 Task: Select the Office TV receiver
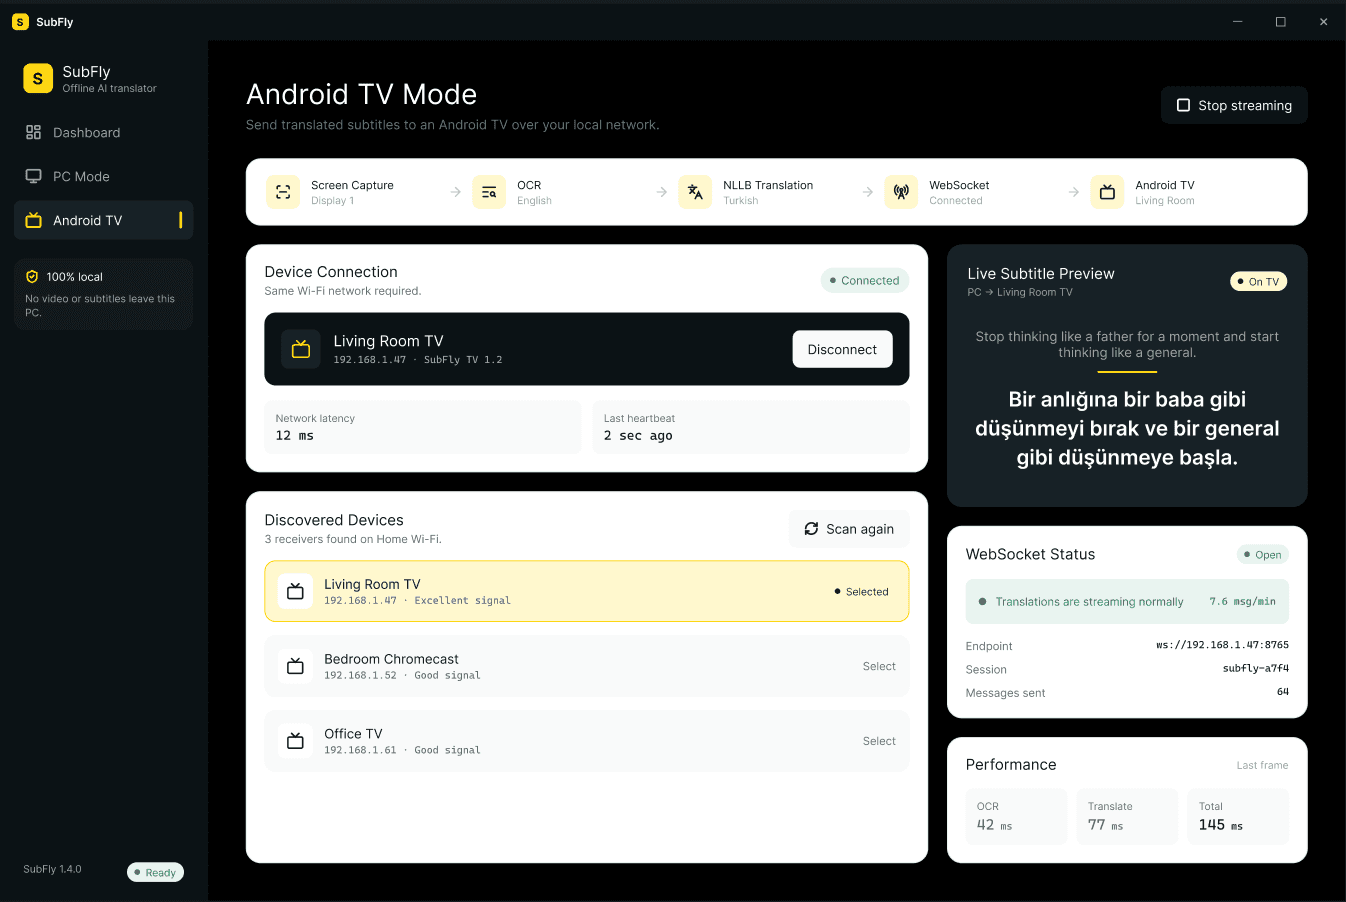pyautogui.click(x=879, y=741)
